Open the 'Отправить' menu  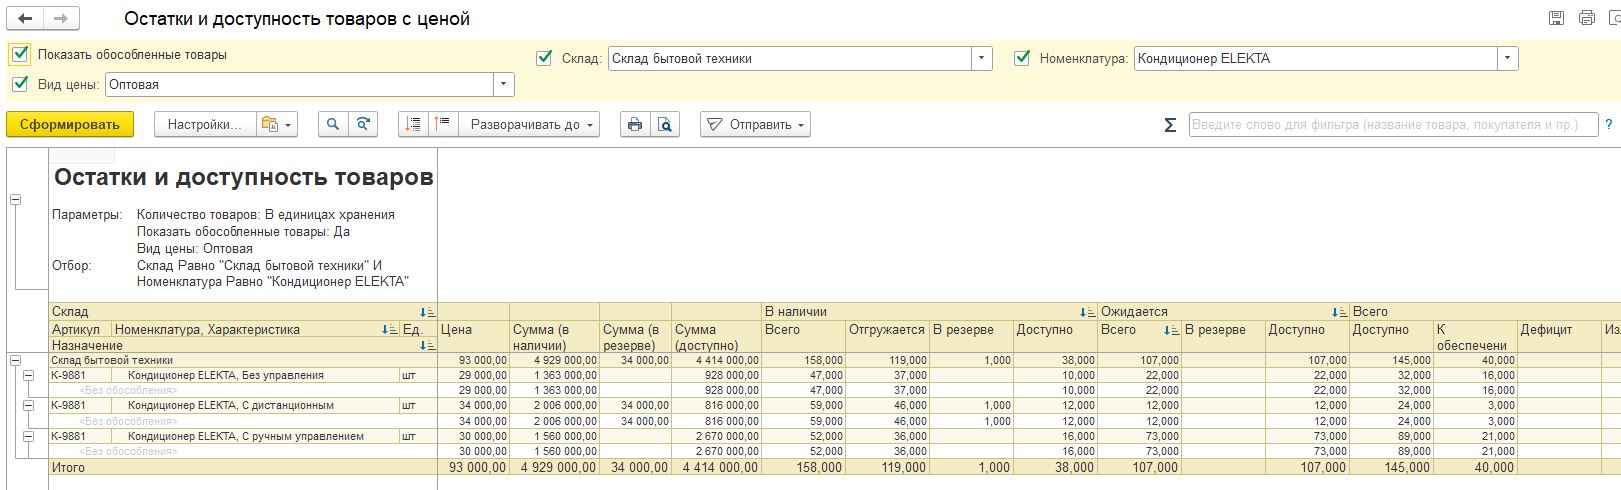[755, 125]
